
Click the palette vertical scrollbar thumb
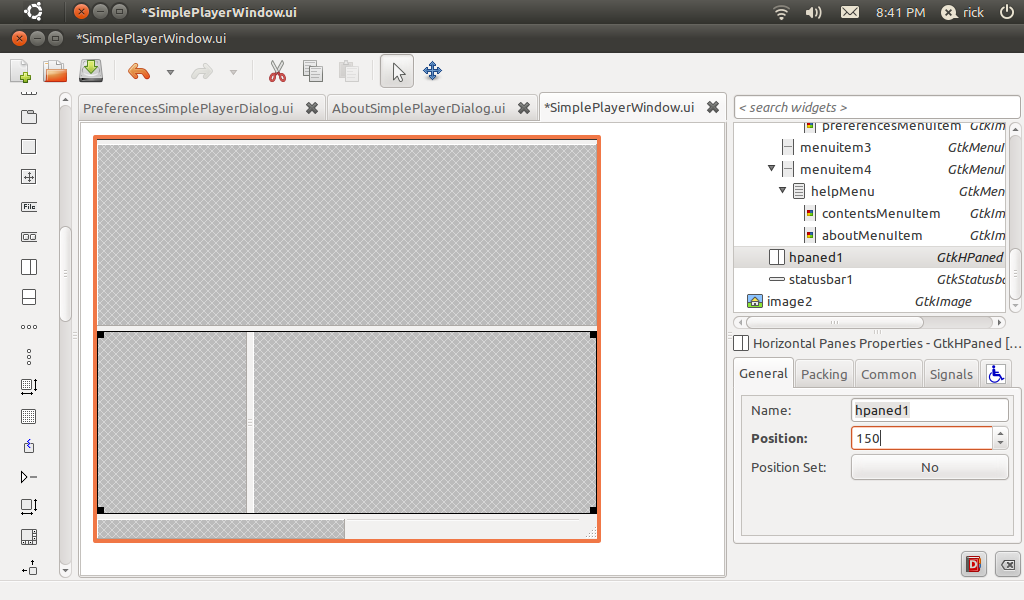[65, 274]
